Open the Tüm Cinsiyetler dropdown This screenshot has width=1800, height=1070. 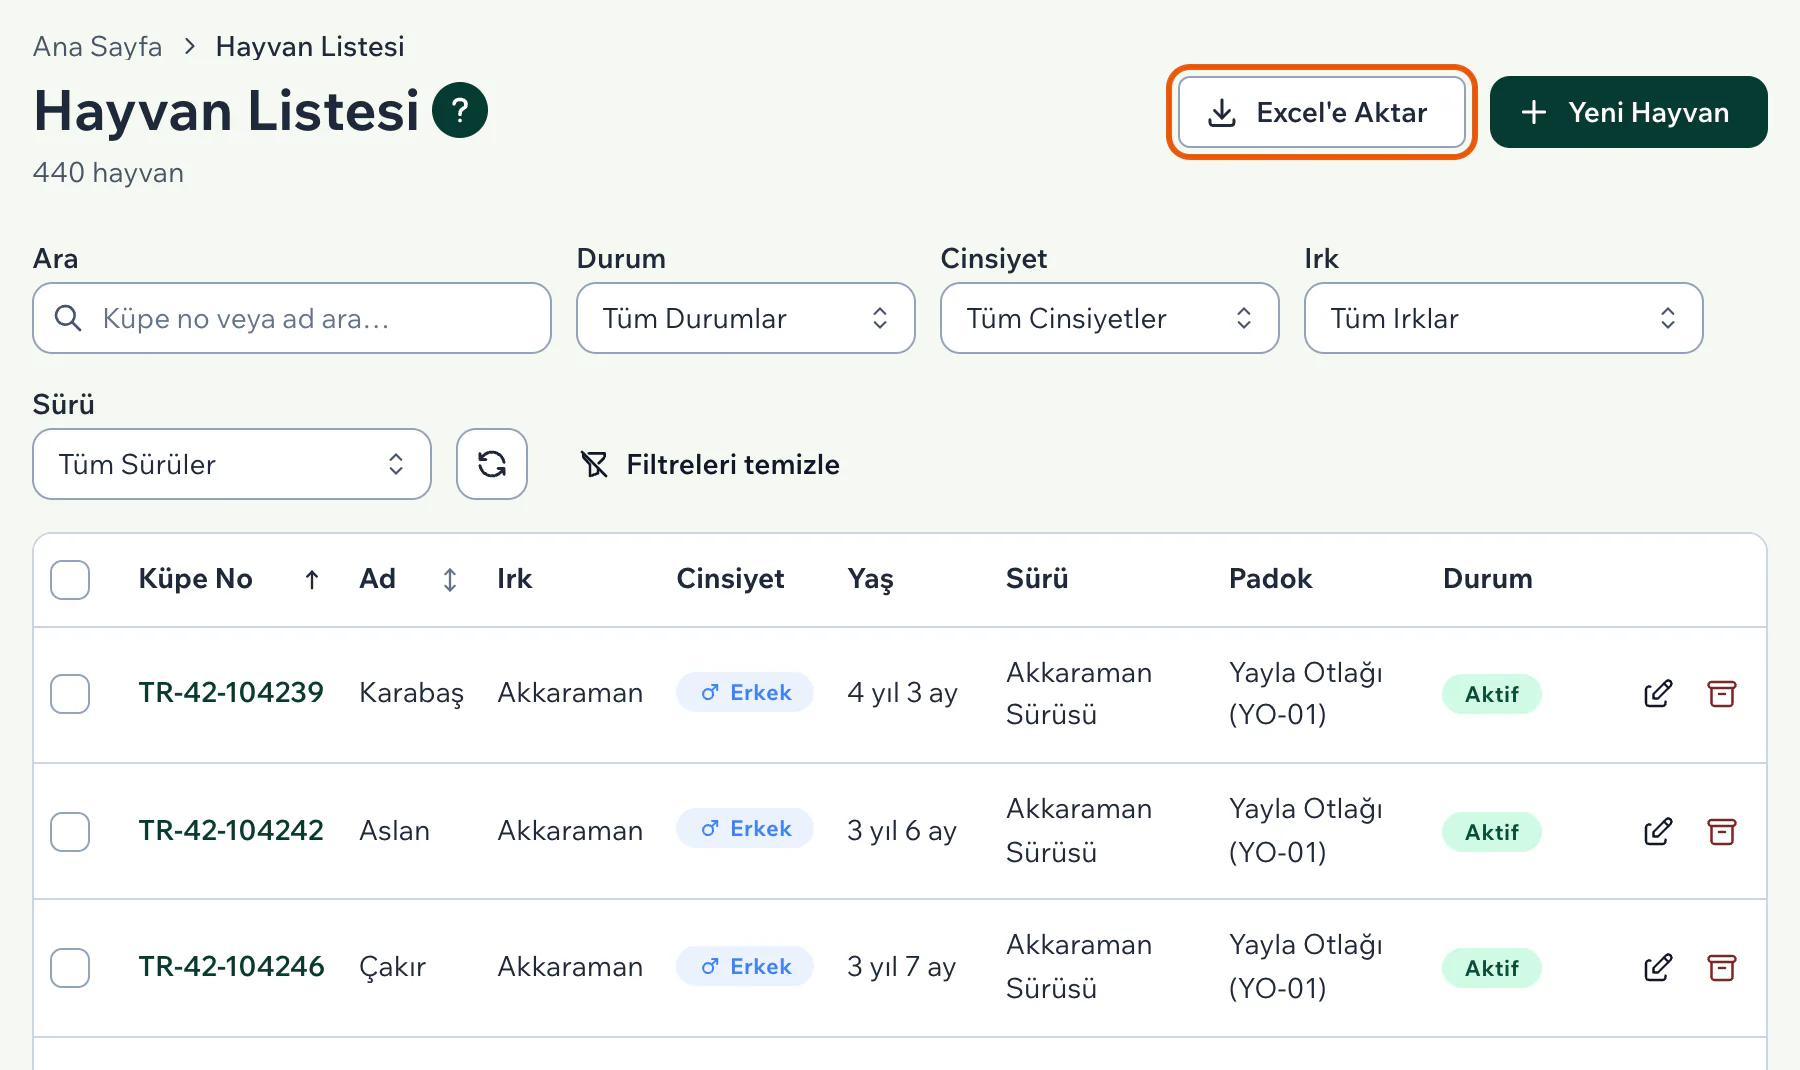tap(1110, 318)
